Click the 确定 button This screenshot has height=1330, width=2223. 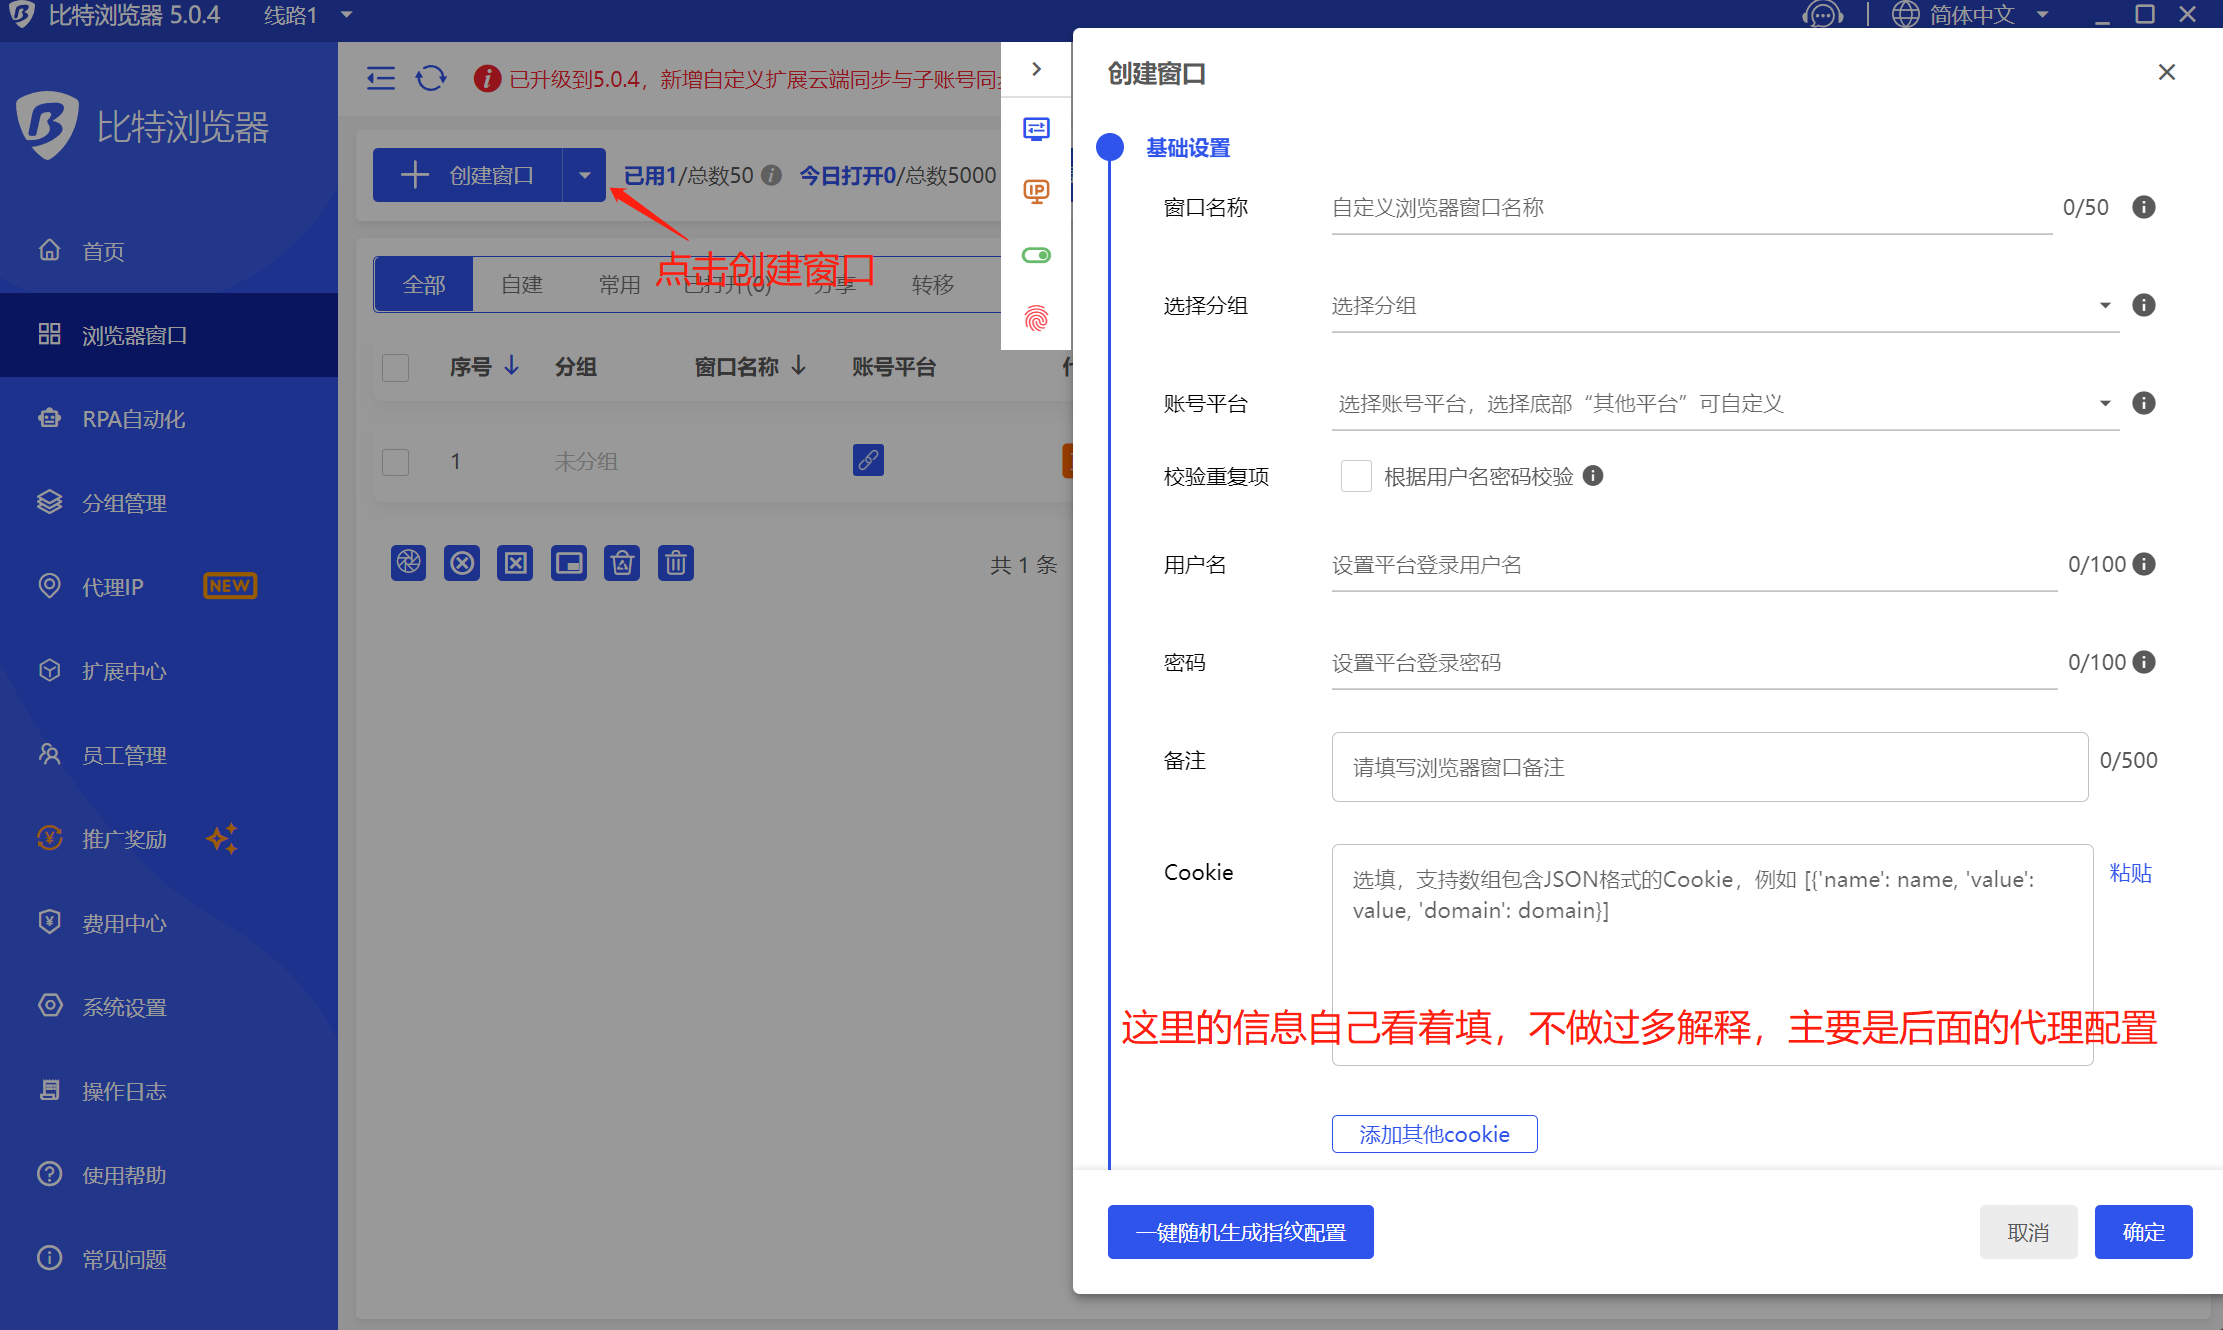[x=2143, y=1232]
